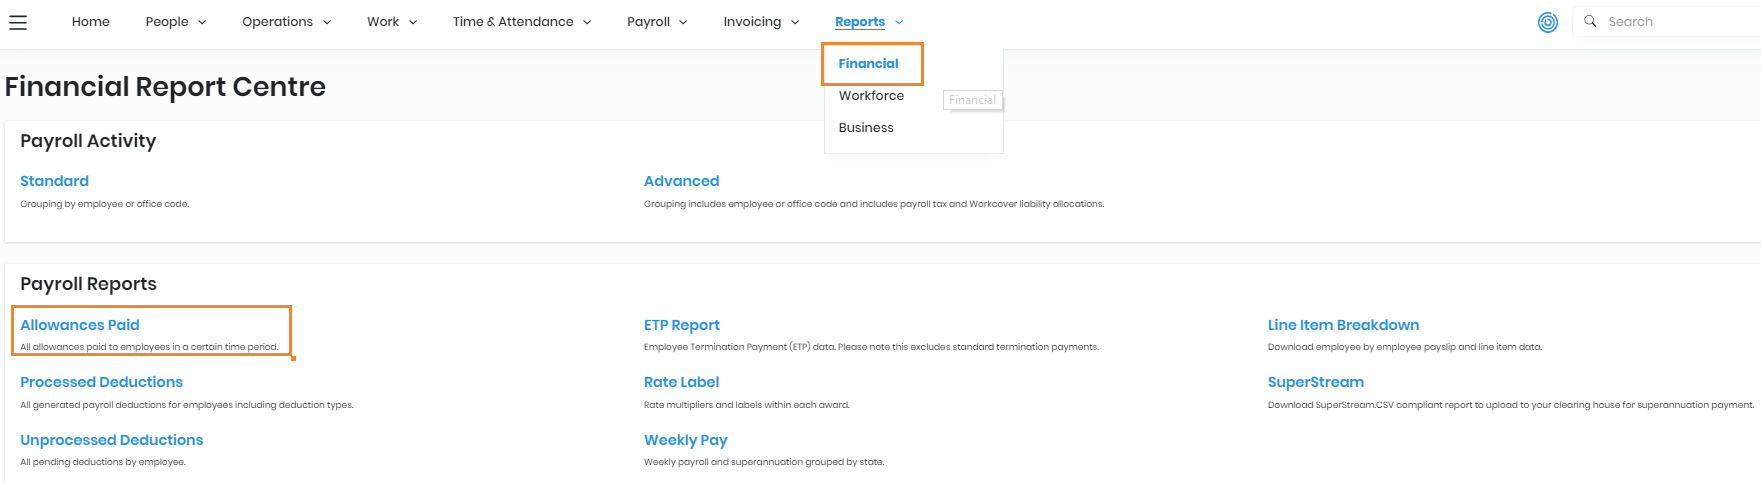Open the Work dropdown menu
Viewport: 1761px width, 483px height.
pos(392,22)
